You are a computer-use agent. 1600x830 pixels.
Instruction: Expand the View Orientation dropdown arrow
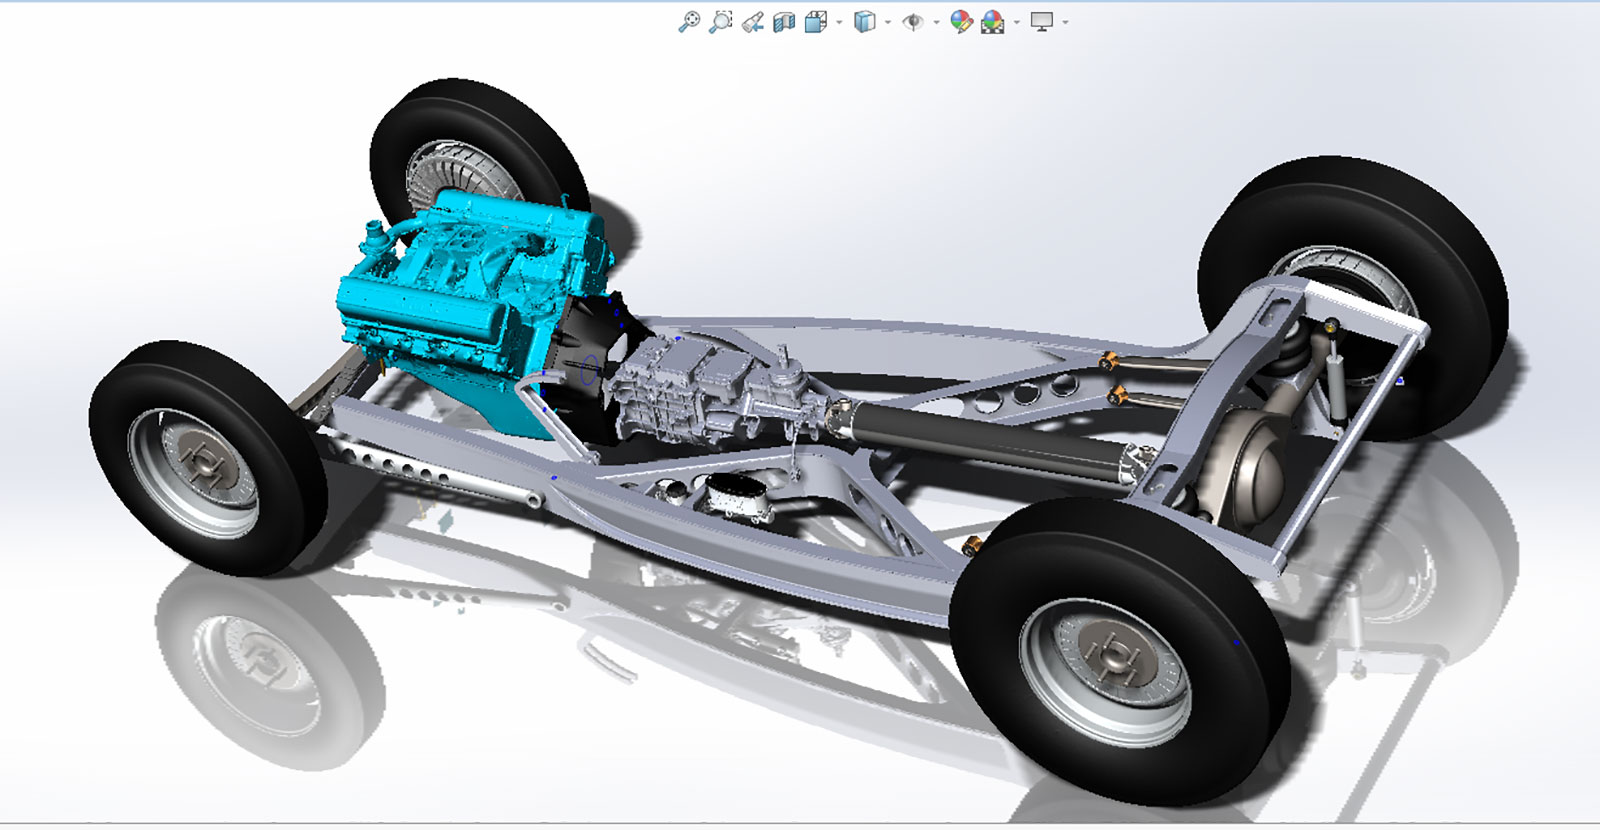(839, 22)
